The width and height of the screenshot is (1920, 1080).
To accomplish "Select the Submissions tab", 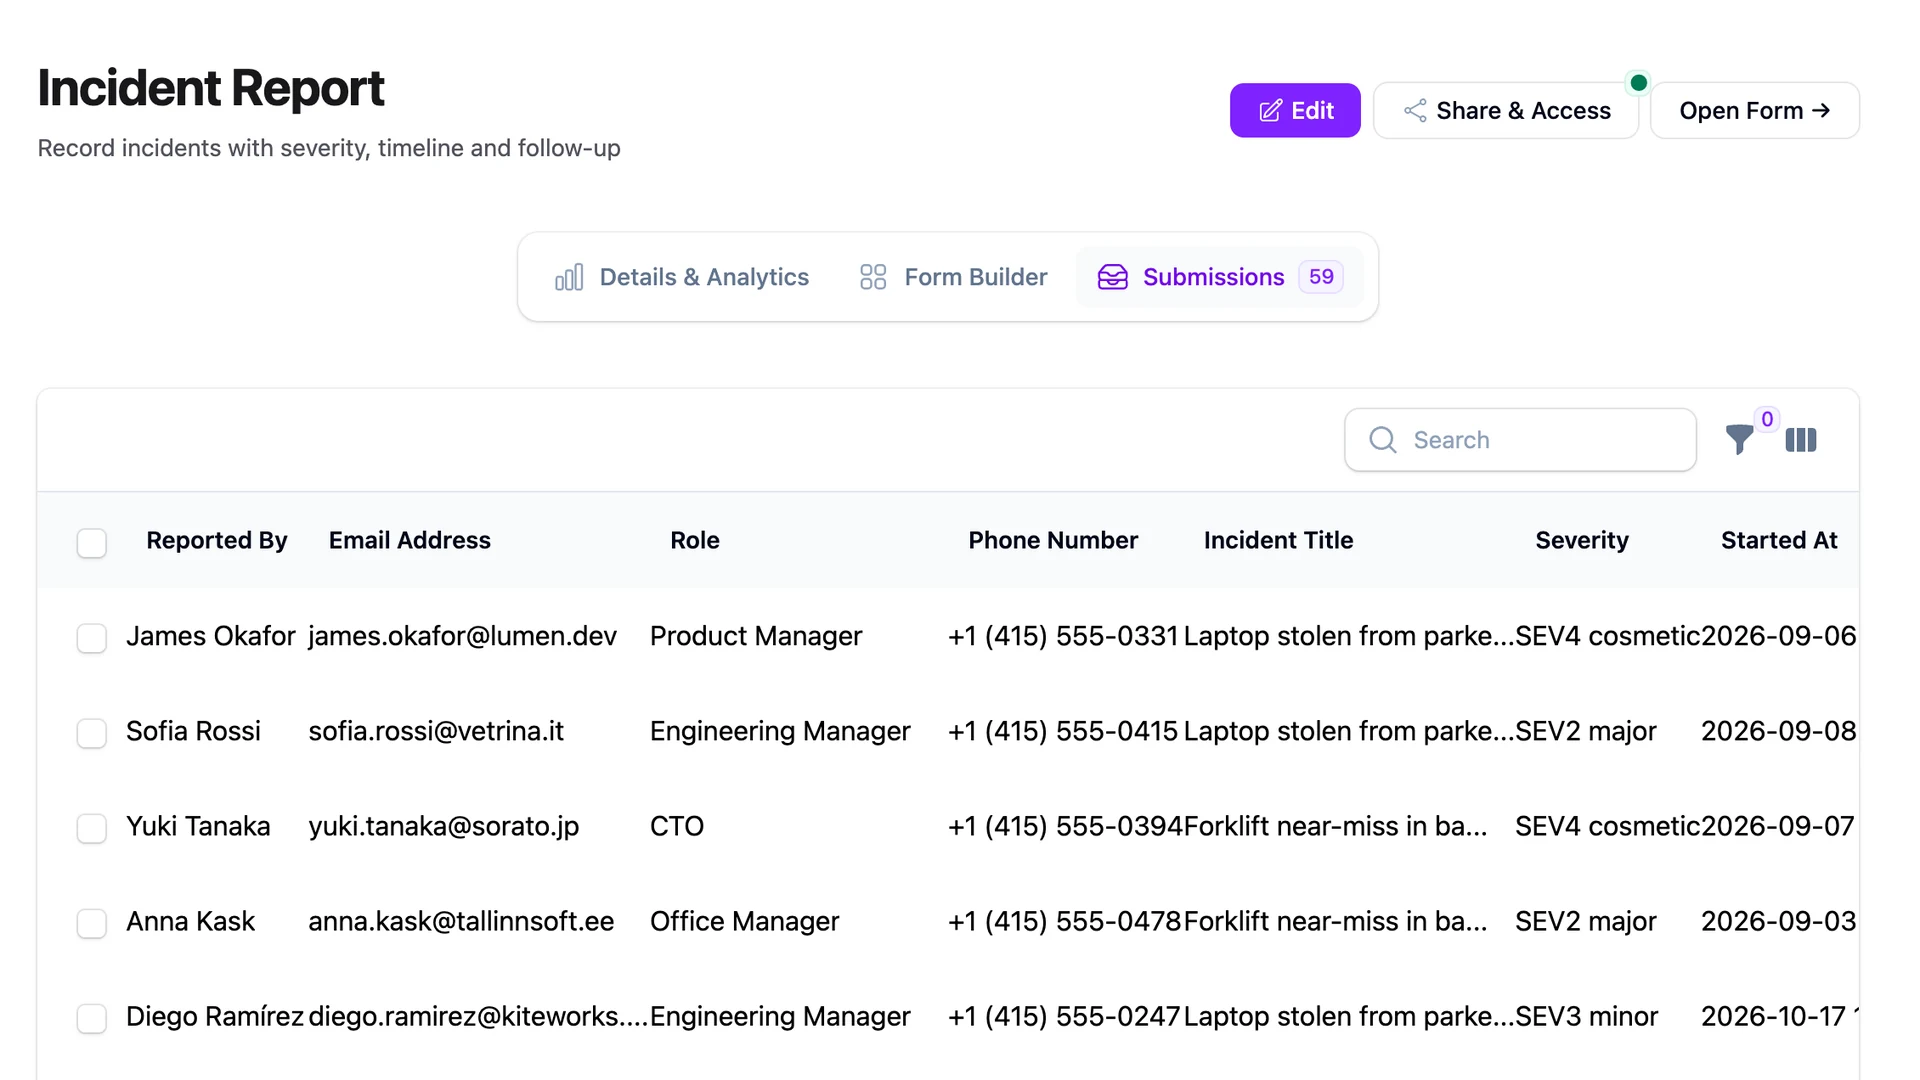I will [x=1220, y=277].
